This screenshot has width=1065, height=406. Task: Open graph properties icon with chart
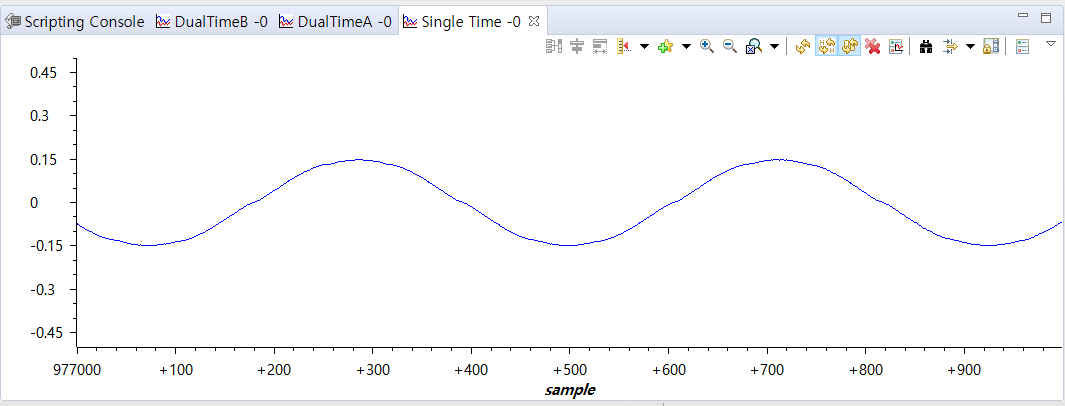[x=896, y=46]
